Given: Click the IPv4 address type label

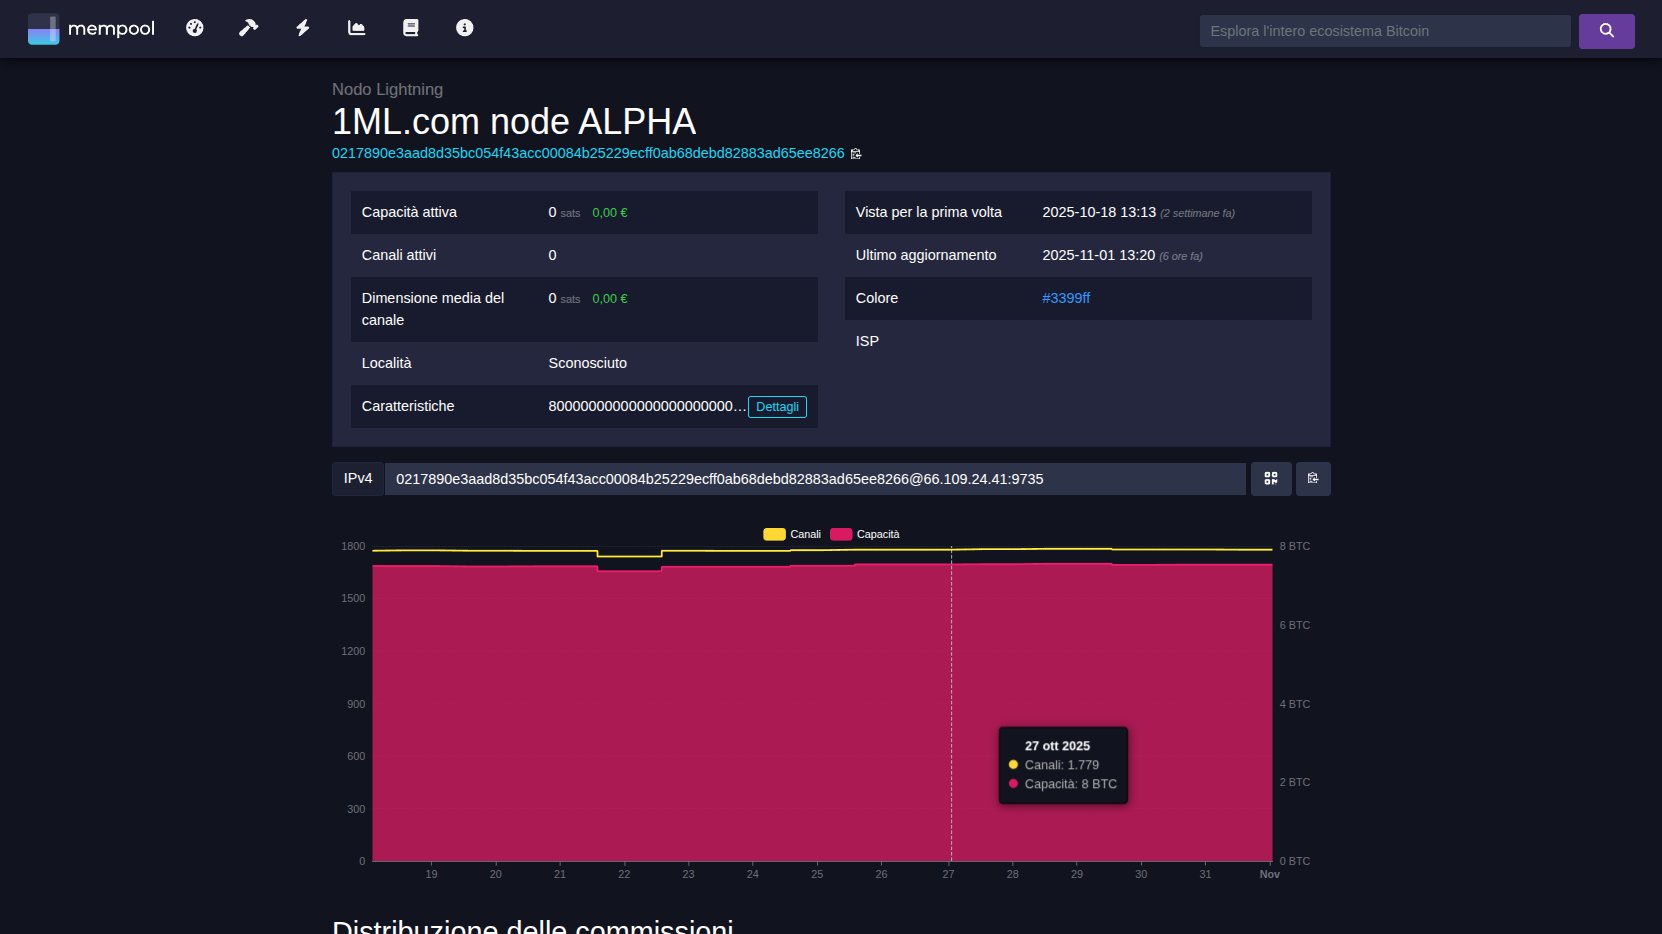Looking at the screenshot, I should pyautogui.click(x=358, y=479).
